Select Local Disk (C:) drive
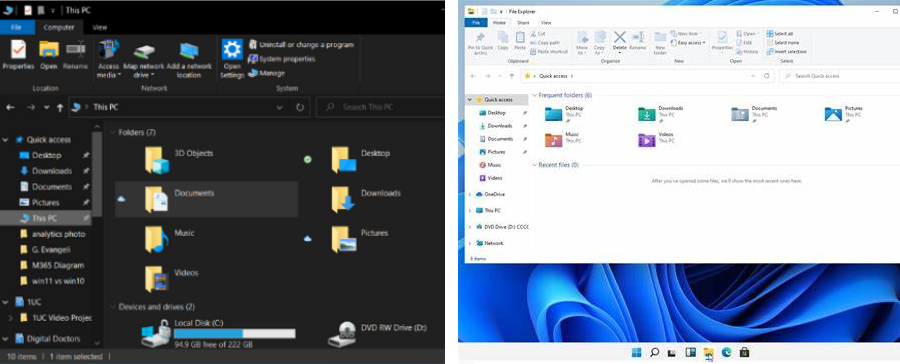The image size is (900, 364). [x=218, y=333]
